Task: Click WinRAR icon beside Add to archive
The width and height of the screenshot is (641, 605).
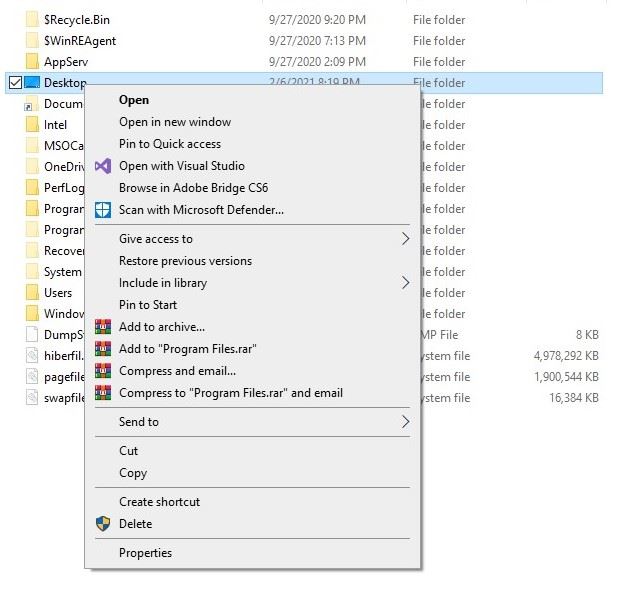Action: tap(103, 327)
